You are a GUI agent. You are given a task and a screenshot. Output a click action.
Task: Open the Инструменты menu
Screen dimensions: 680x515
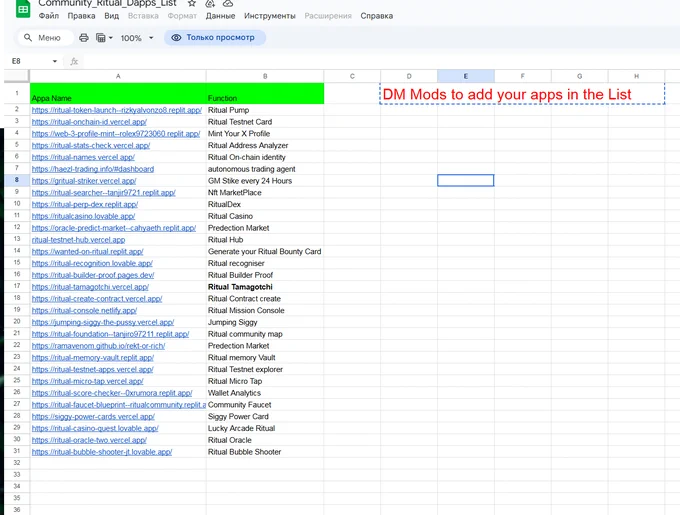pos(269,16)
